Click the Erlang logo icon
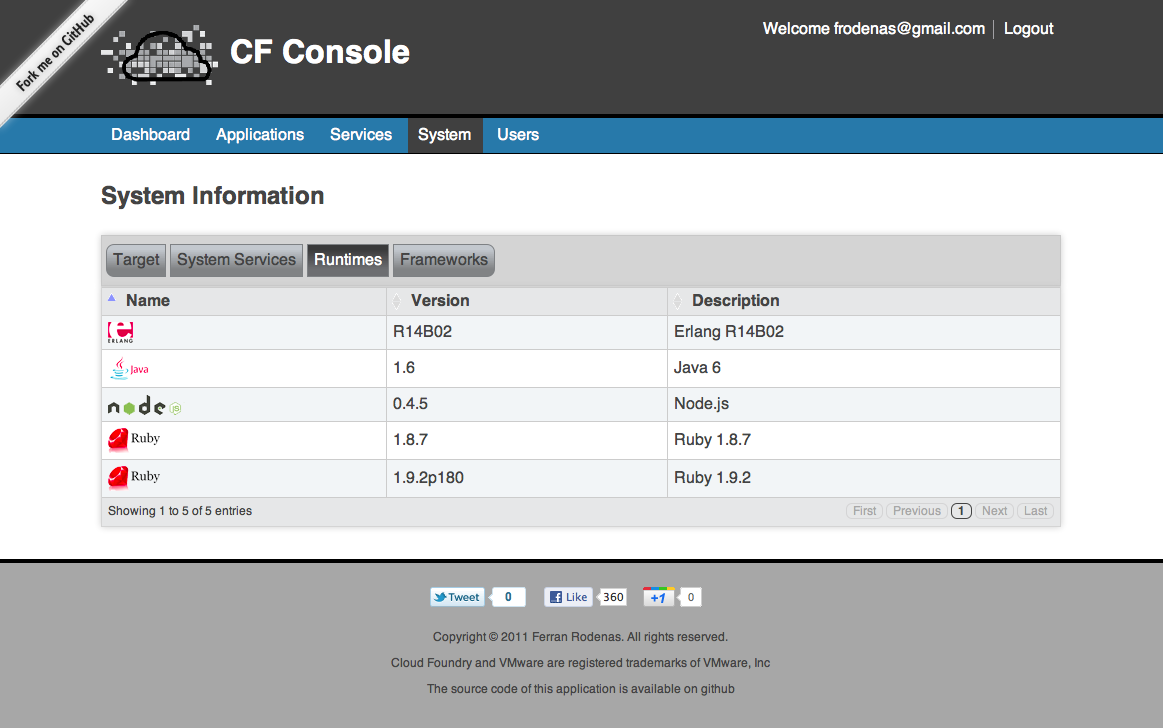1163x728 pixels. click(120, 332)
